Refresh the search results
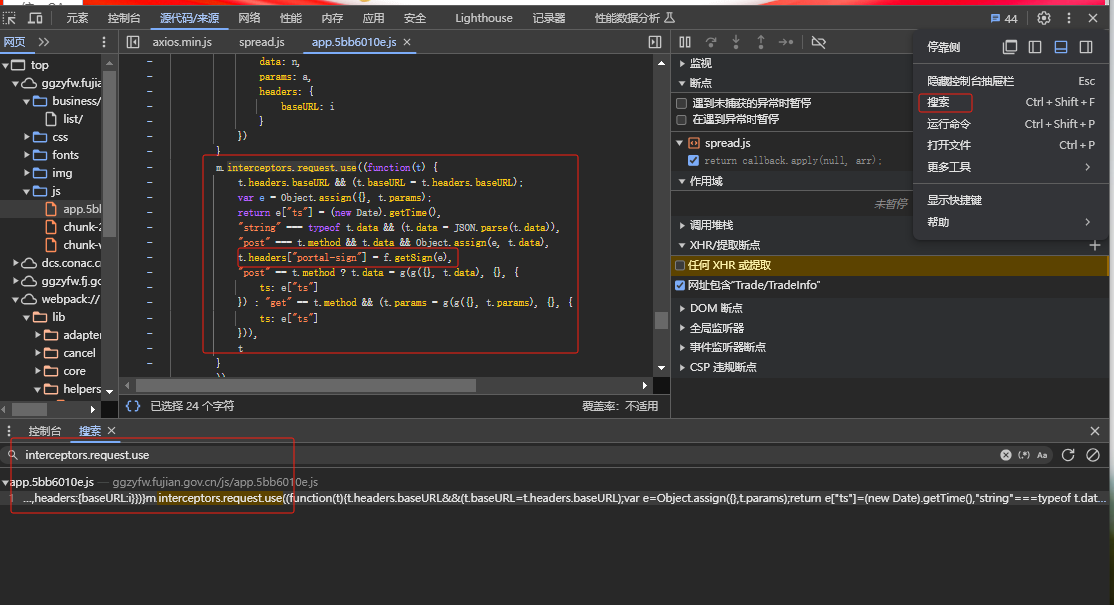 [x=1068, y=455]
